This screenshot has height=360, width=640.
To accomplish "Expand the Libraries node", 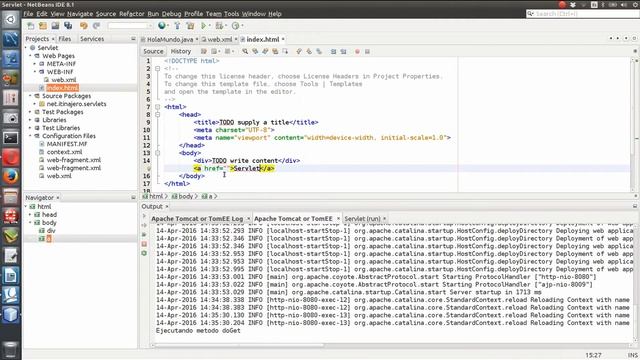I will click(x=31, y=120).
